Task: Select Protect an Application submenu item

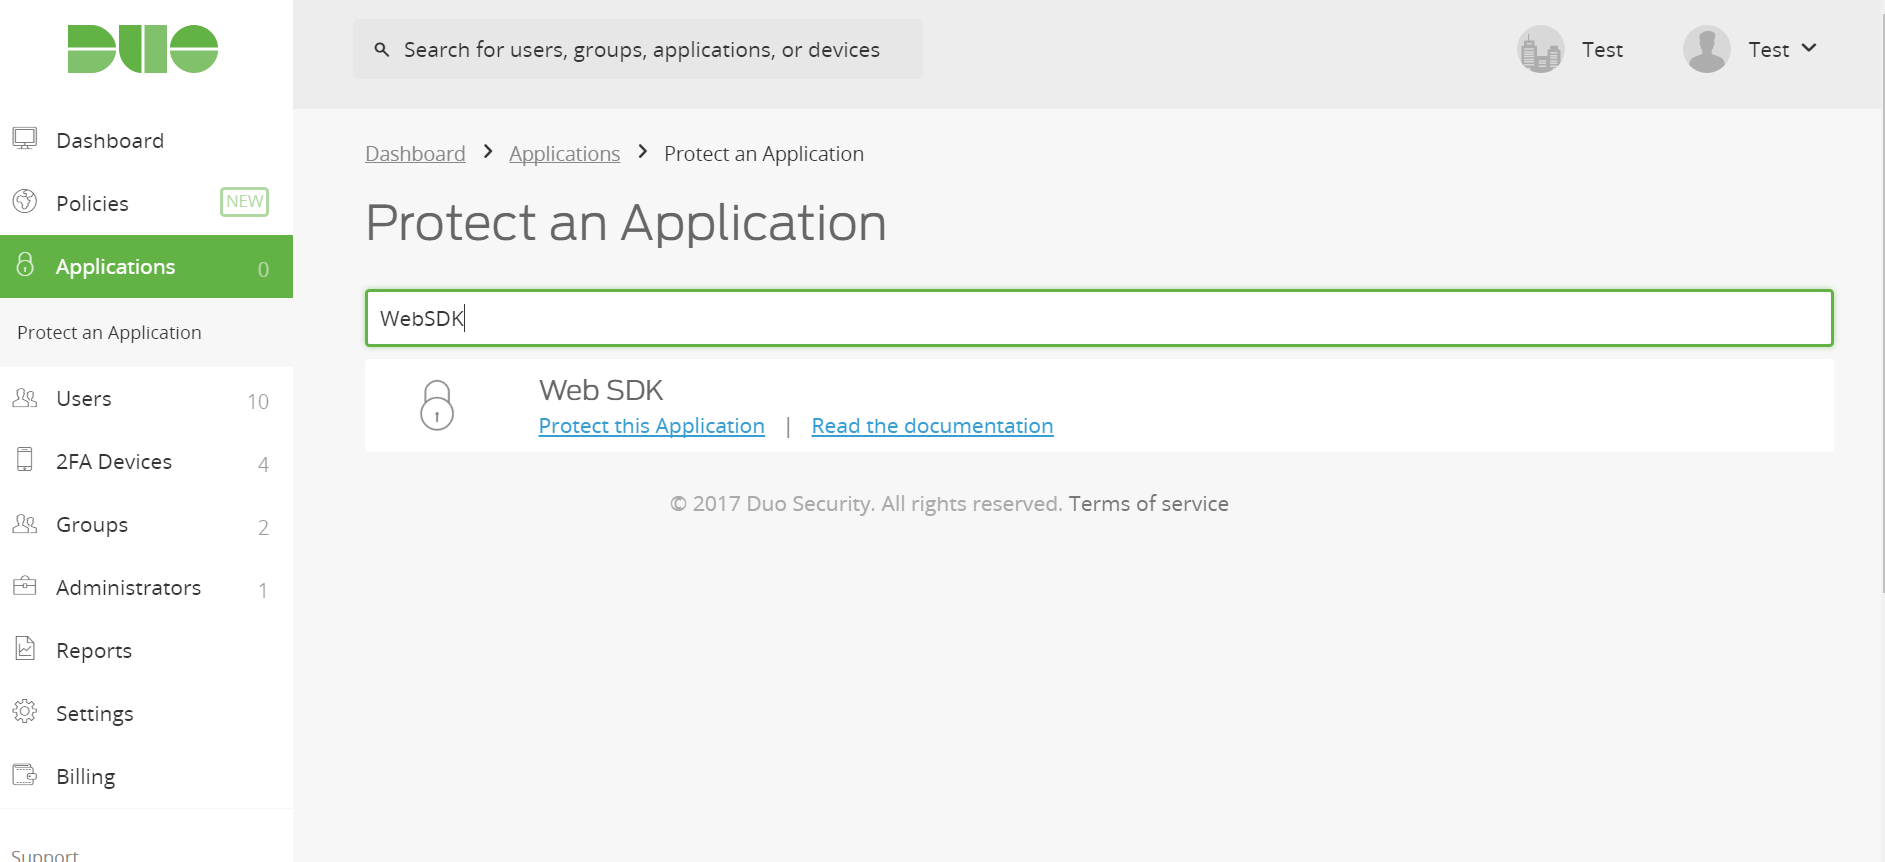Action: (x=109, y=333)
